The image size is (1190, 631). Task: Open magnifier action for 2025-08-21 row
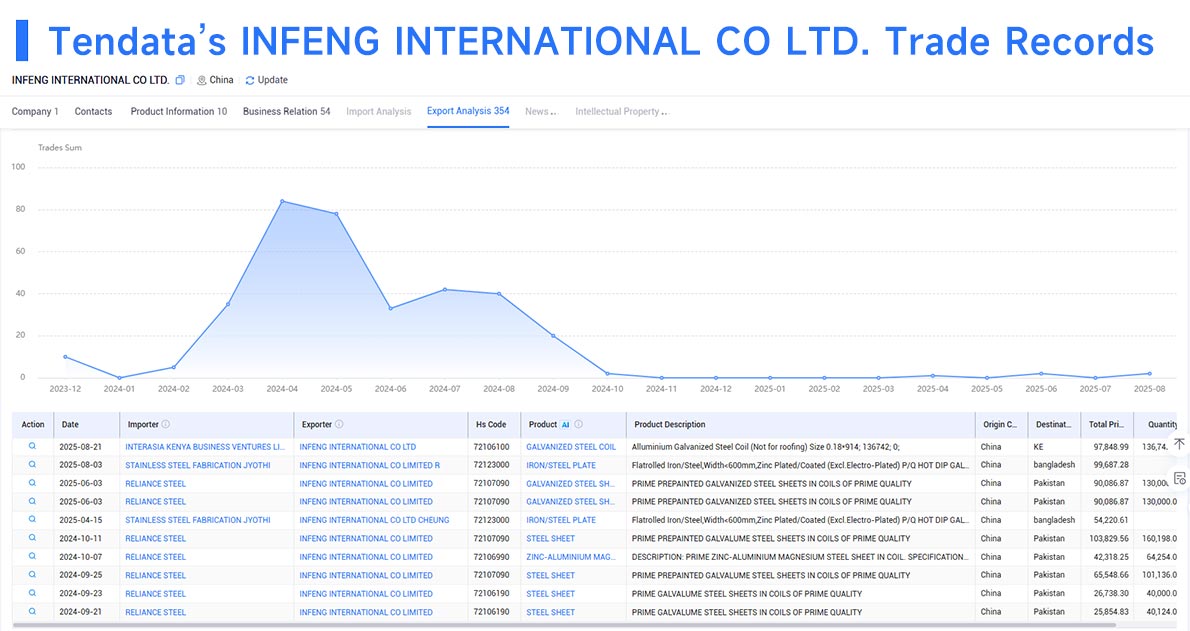(33, 446)
